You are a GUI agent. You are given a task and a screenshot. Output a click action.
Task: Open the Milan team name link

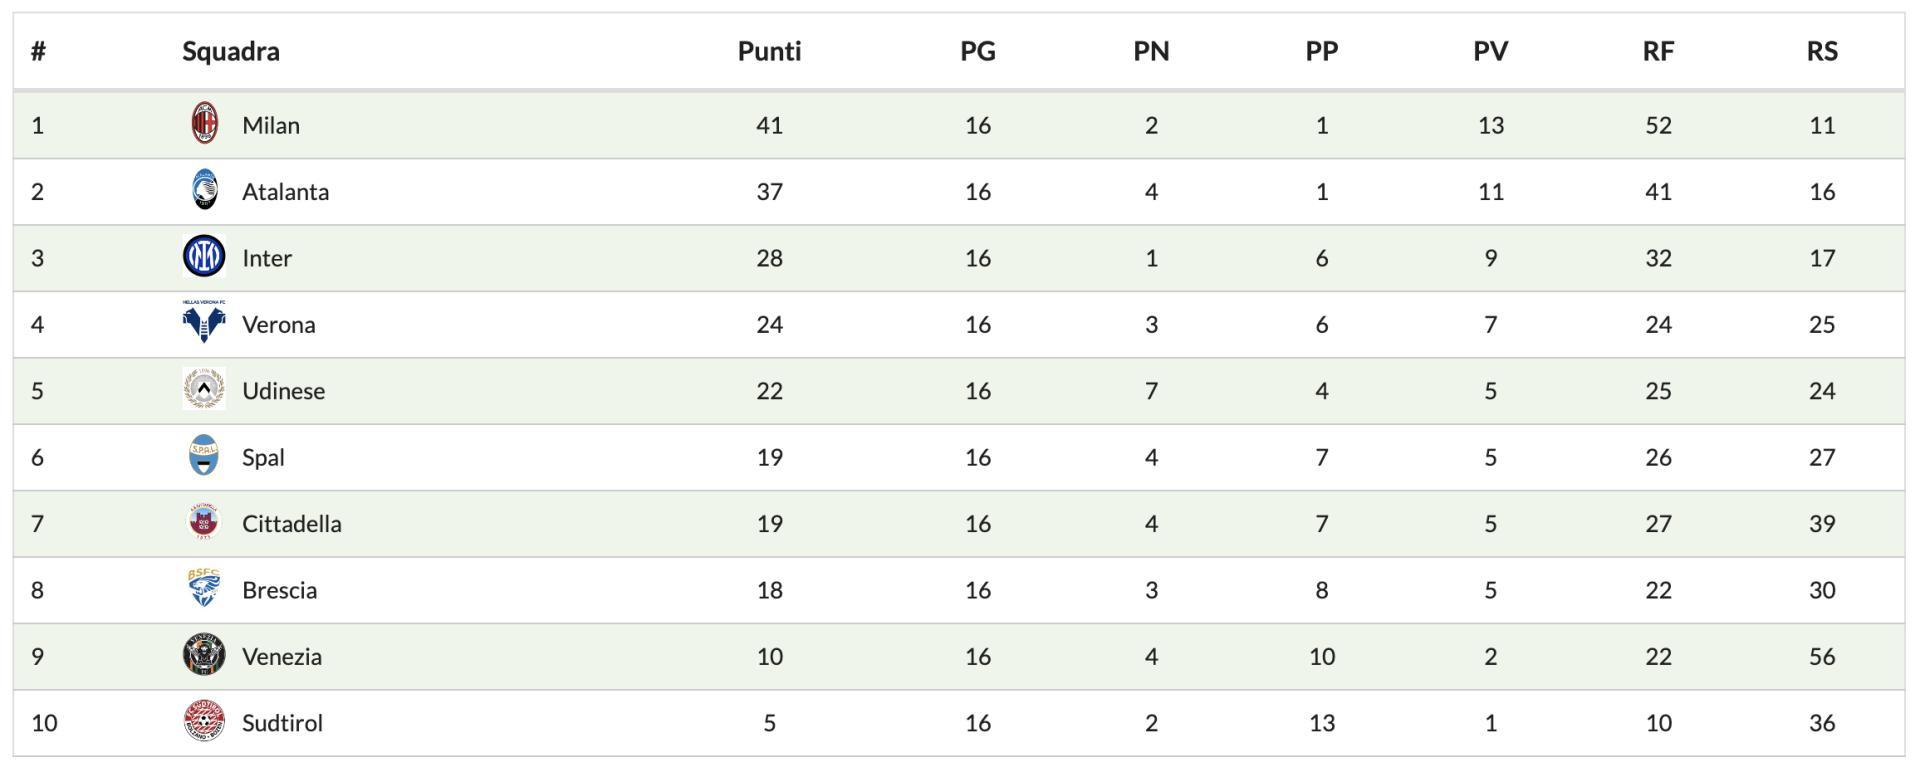coord(271,125)
